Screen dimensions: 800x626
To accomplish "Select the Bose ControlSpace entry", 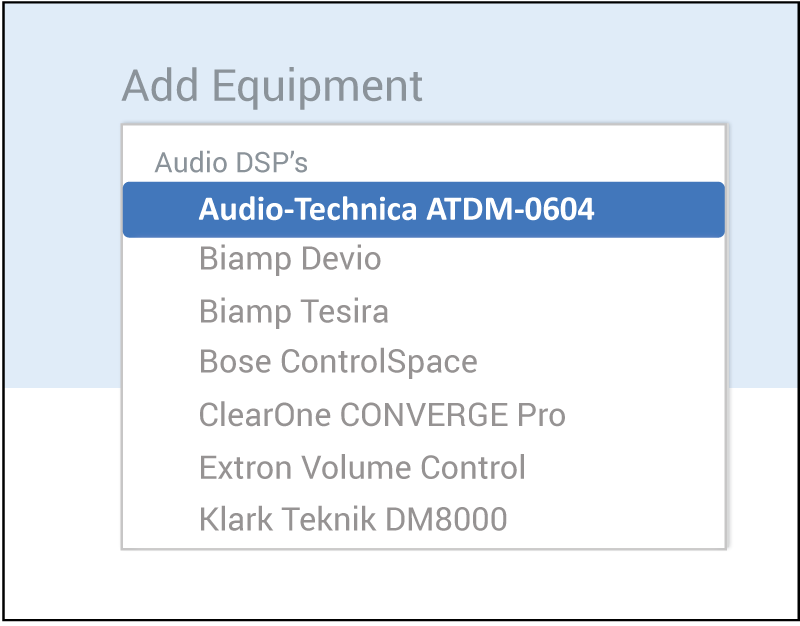I will [x=338, y=362].
